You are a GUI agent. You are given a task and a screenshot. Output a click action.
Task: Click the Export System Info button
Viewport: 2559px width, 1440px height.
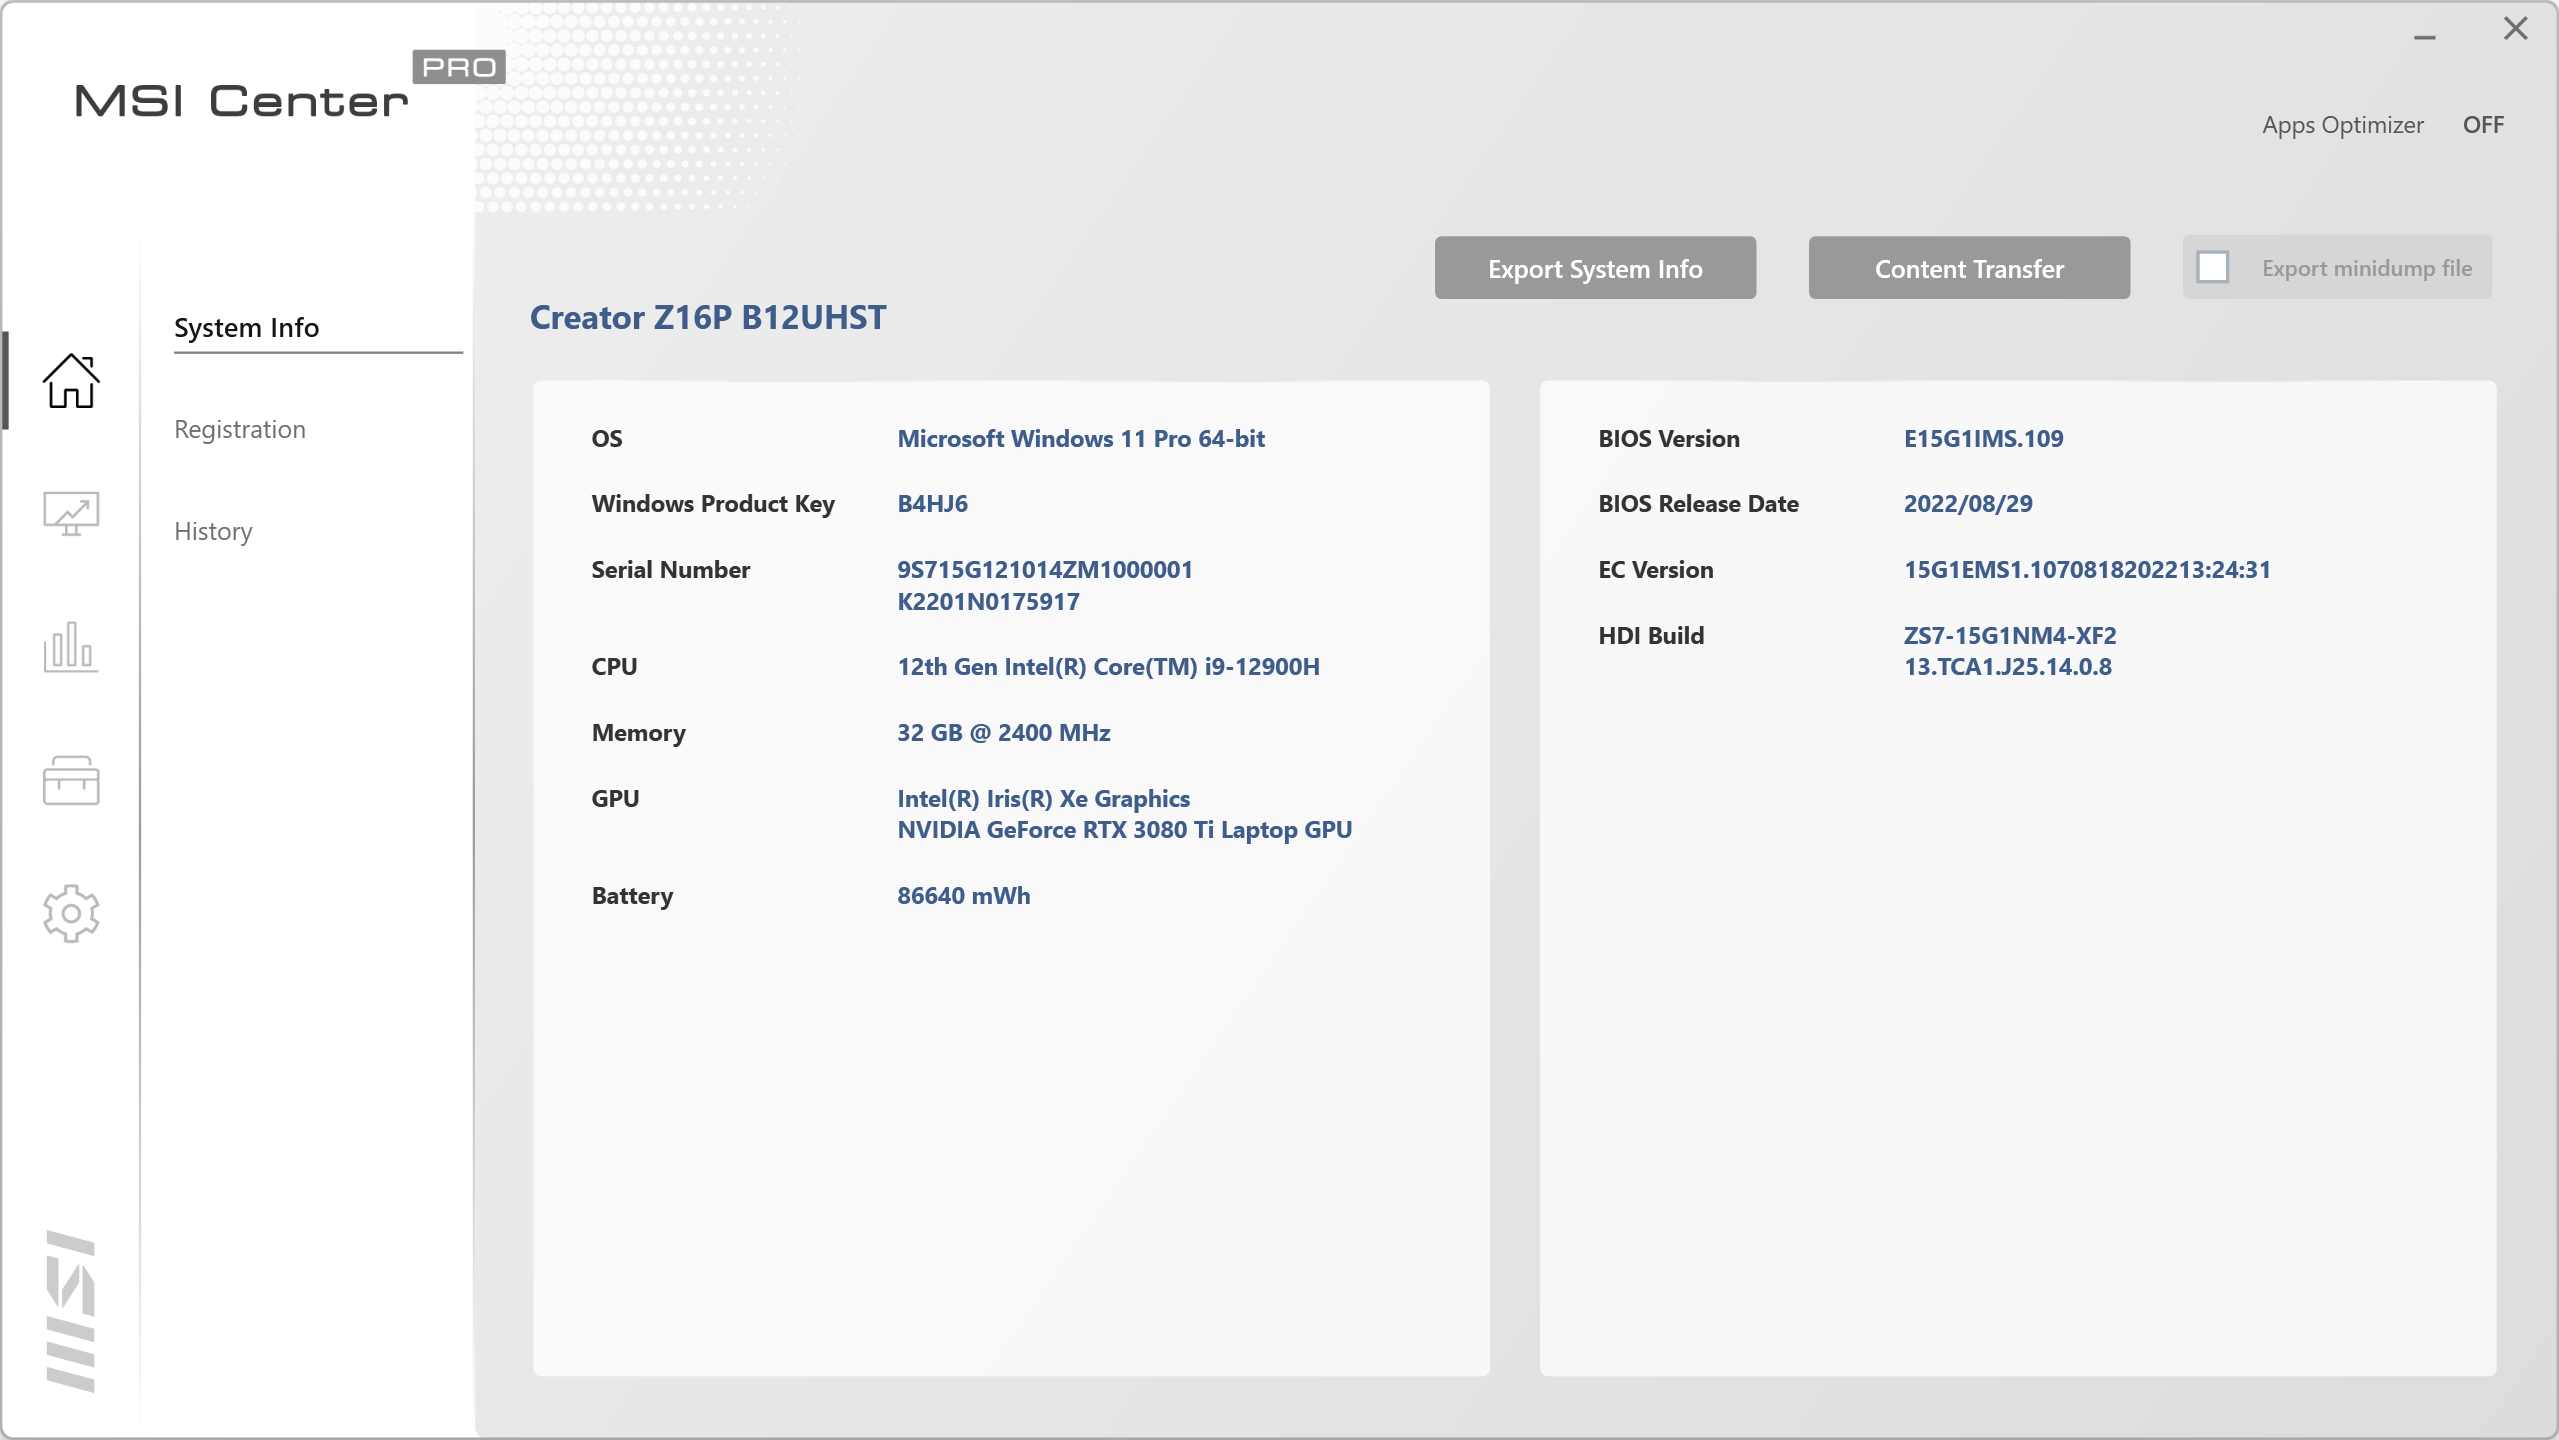coord(1594,268)
